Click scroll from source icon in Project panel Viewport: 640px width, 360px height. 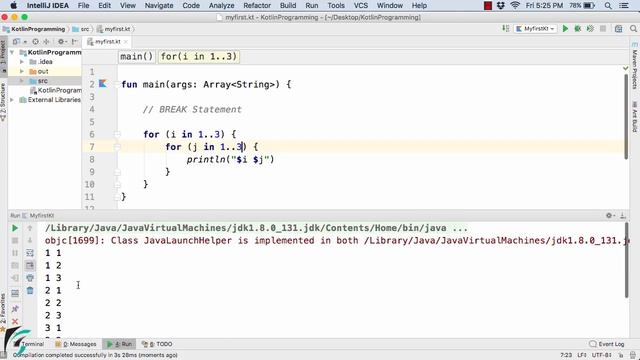[x=36, y=42]
